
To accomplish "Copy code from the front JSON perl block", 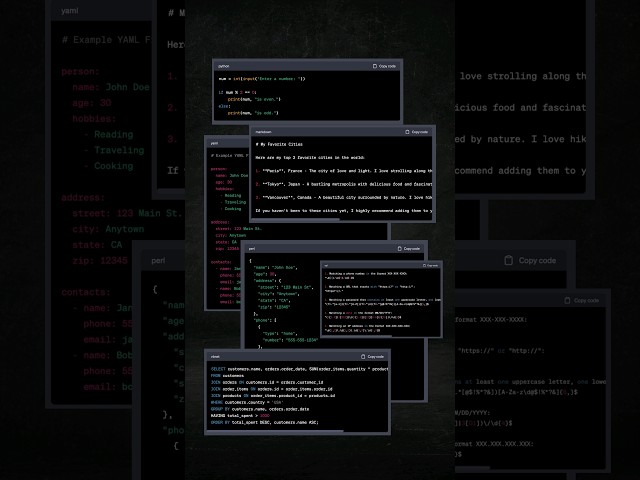I will pos(409,249).
